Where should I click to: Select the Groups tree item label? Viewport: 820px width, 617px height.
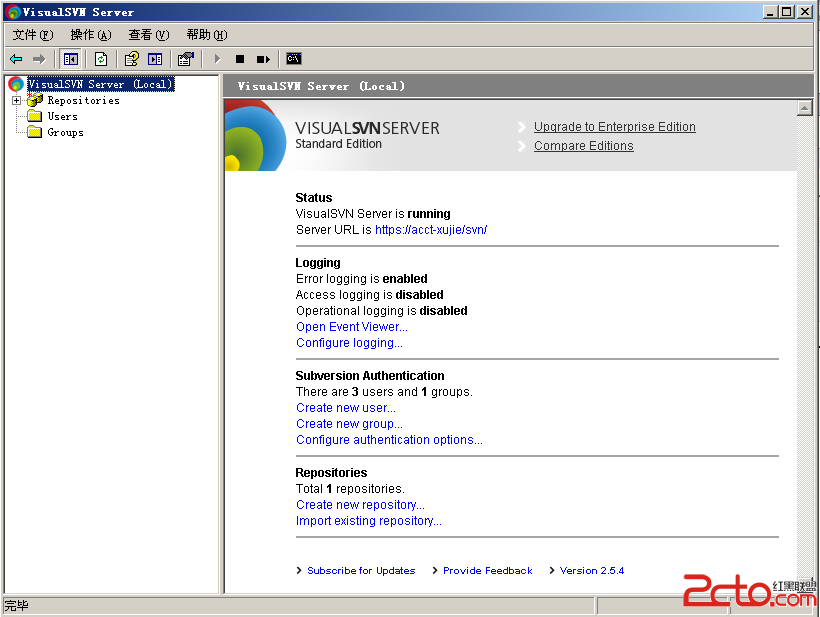[65, 132]
